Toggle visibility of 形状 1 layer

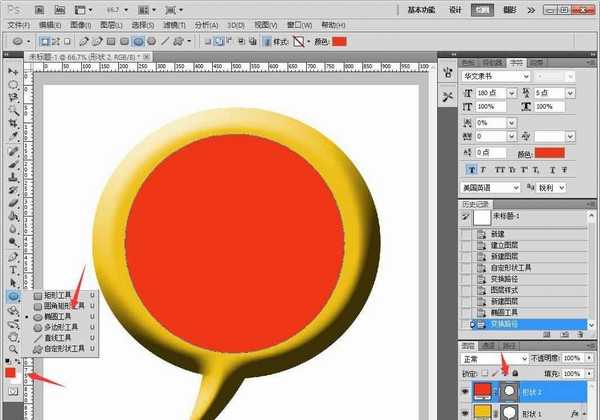[x=464, y=412]
